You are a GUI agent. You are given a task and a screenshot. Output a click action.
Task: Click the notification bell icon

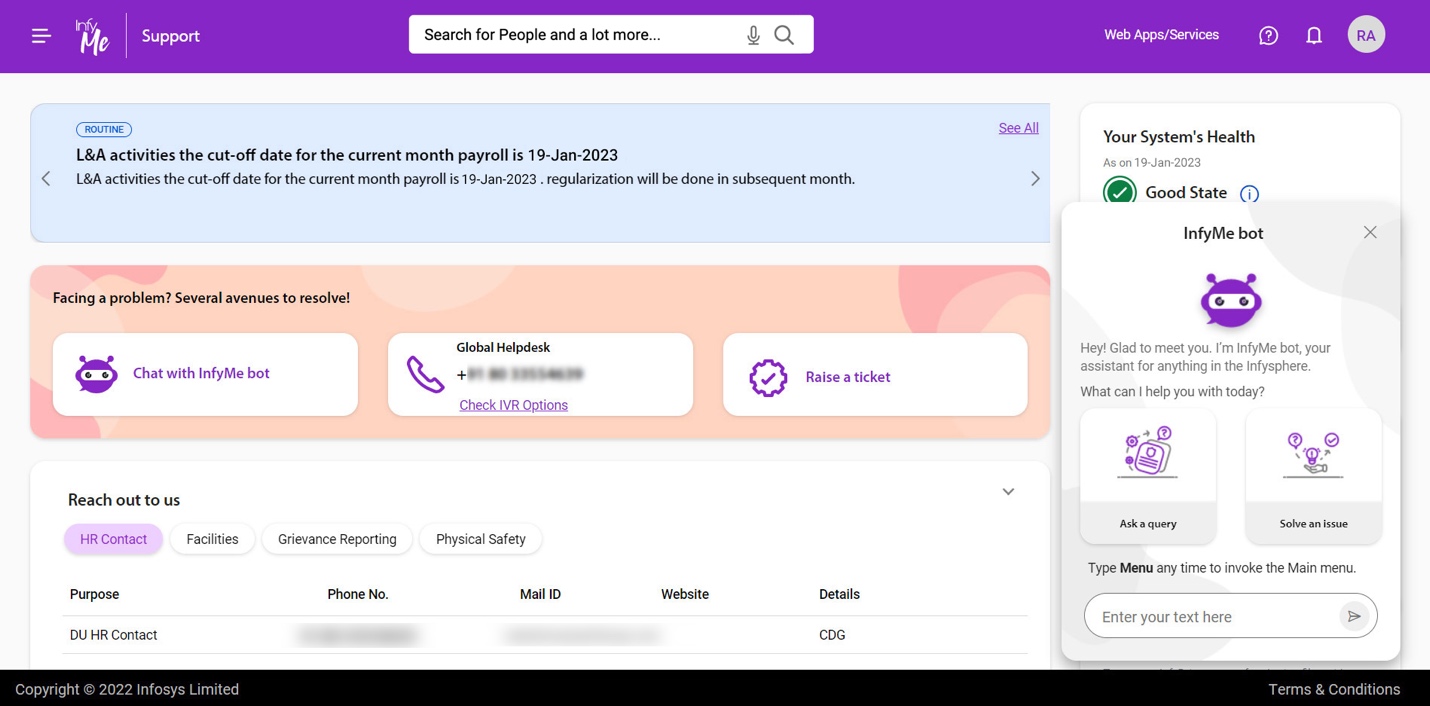coord(1314,34)
